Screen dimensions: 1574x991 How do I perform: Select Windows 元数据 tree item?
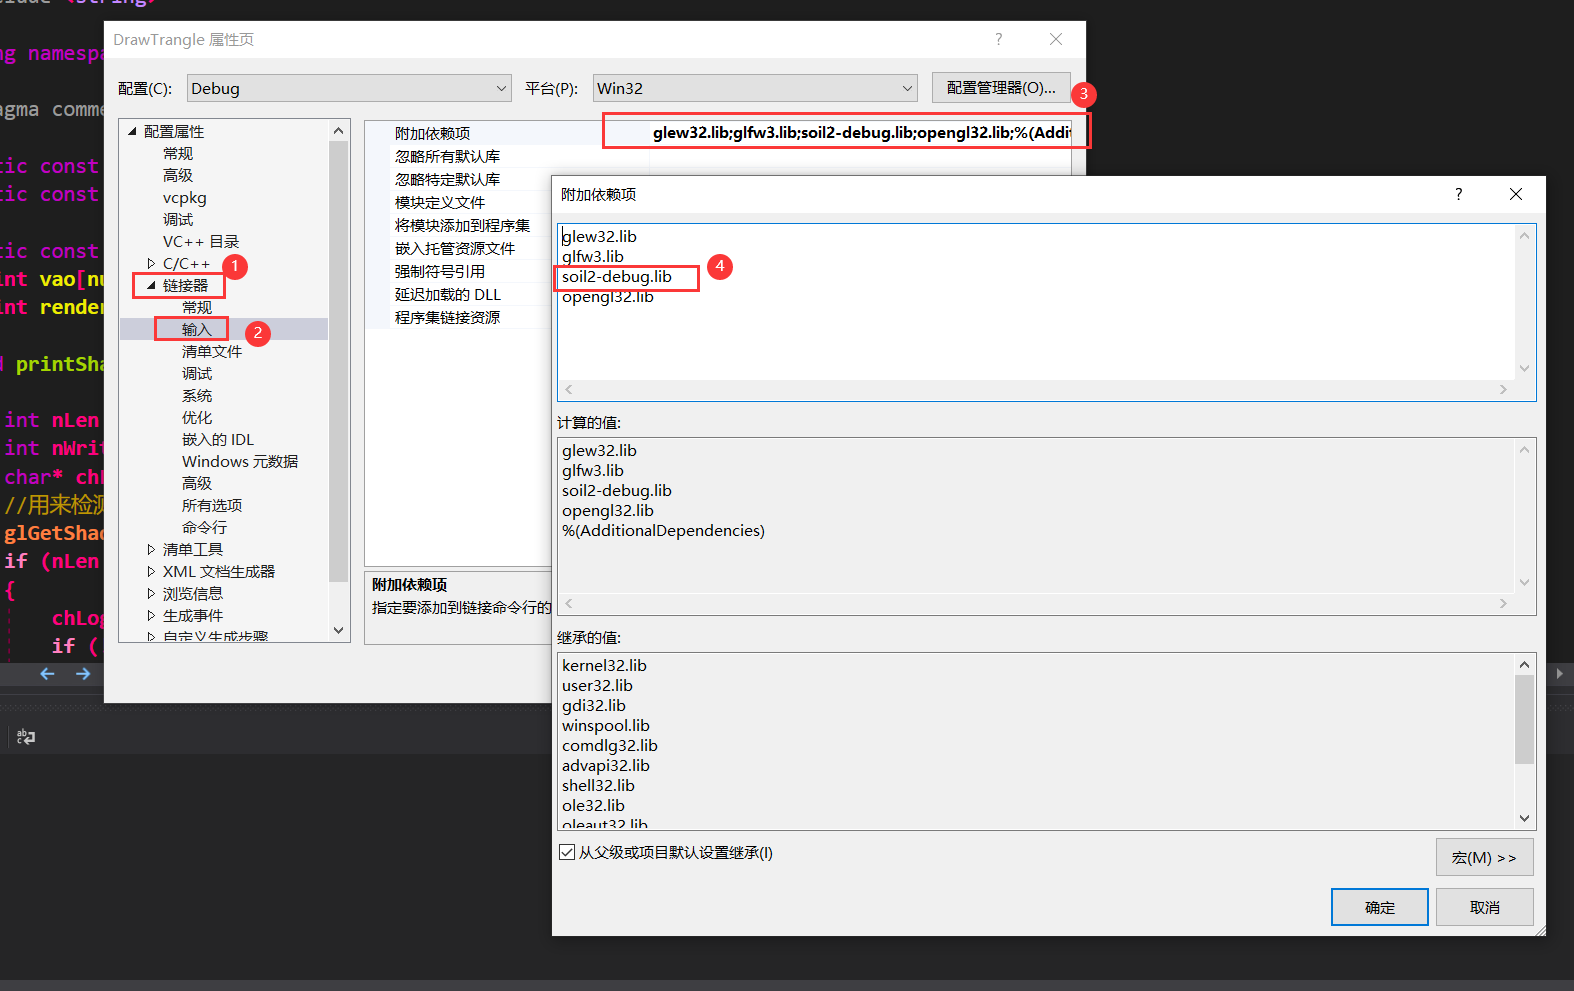[240, 461]
